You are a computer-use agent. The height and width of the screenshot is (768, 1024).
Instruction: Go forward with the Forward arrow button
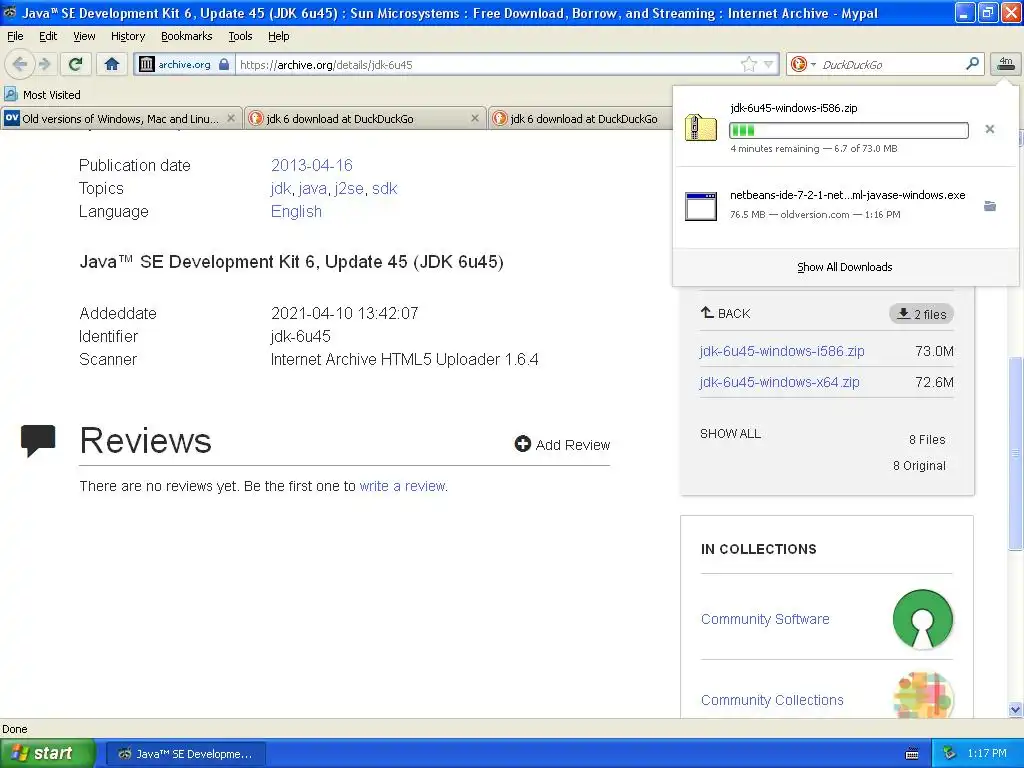tap(45, 64)
